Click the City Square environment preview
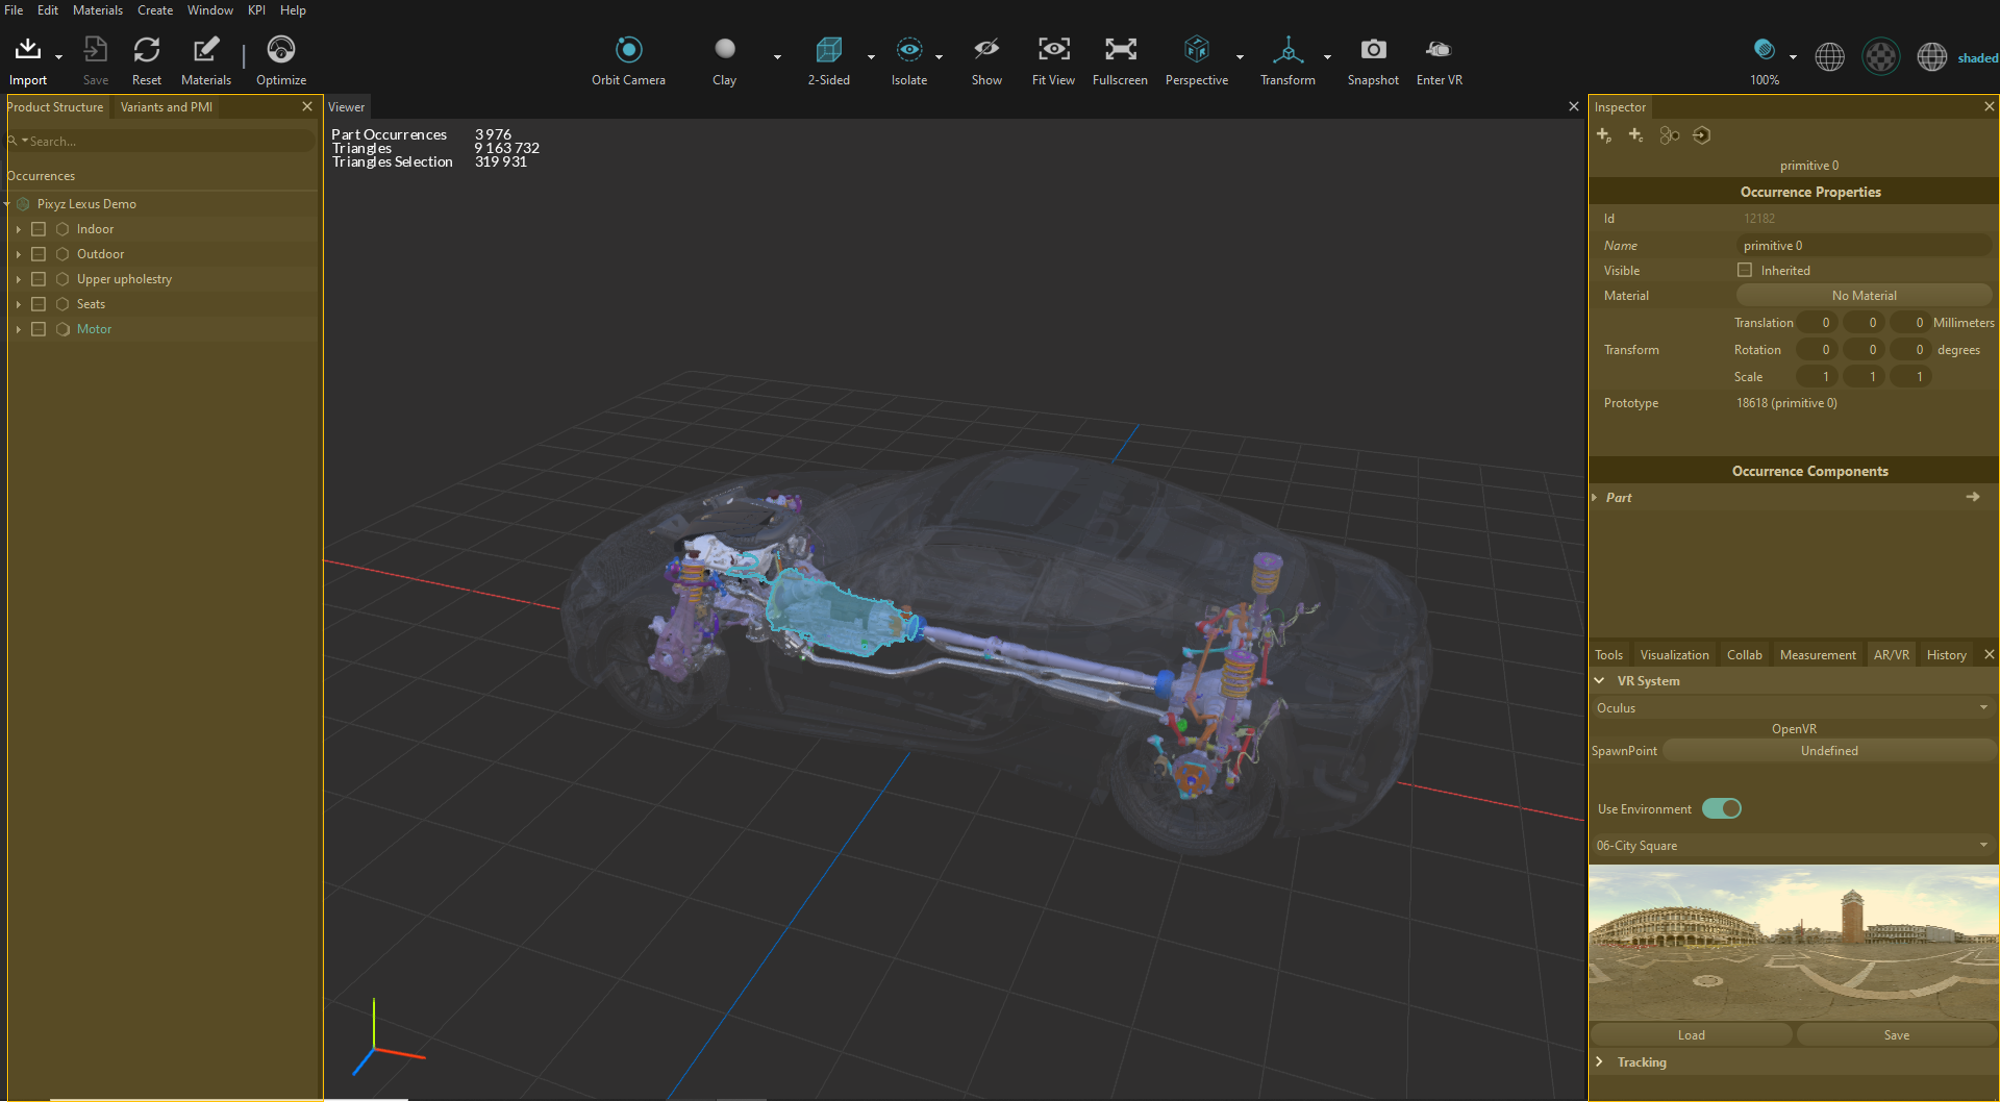Screen dimensions: 2000x1102 [x=1793, y=942]
